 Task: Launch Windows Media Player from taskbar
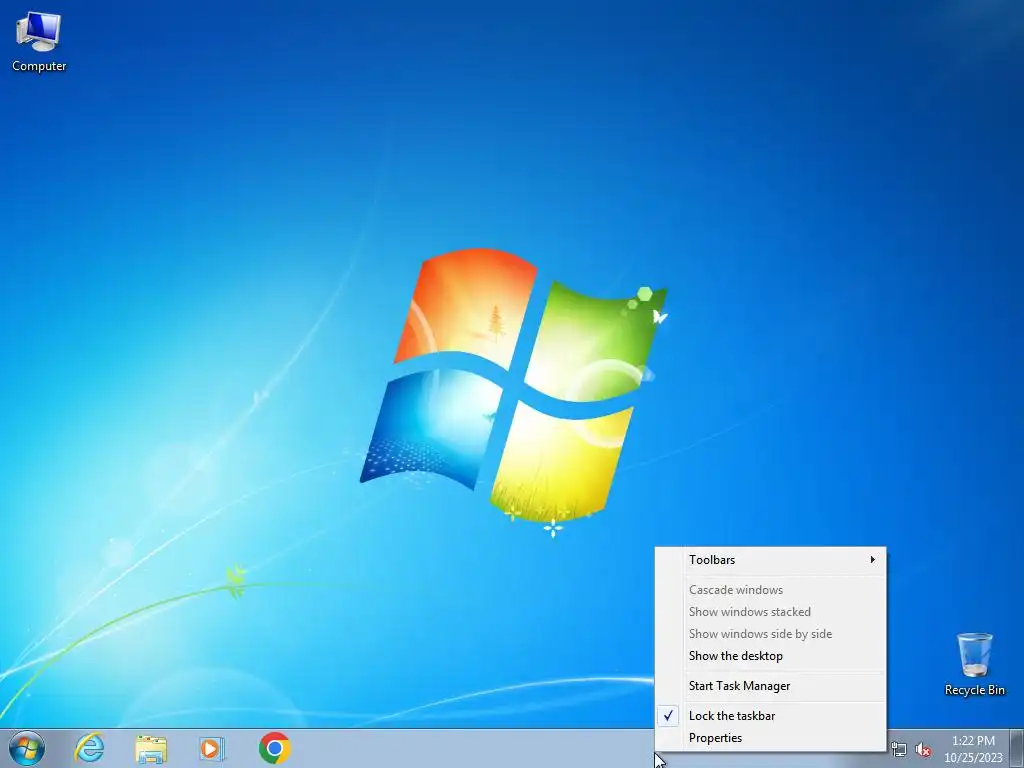(x=212, y=748)
